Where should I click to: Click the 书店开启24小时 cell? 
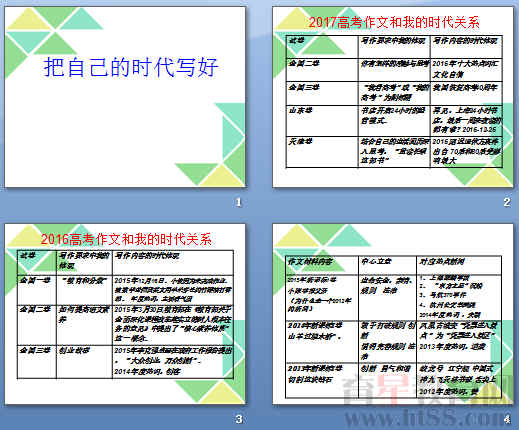coord(394,121)
